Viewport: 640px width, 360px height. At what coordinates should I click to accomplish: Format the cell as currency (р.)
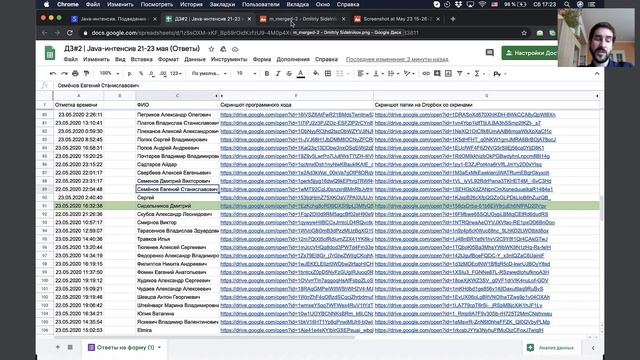[130, 73]
